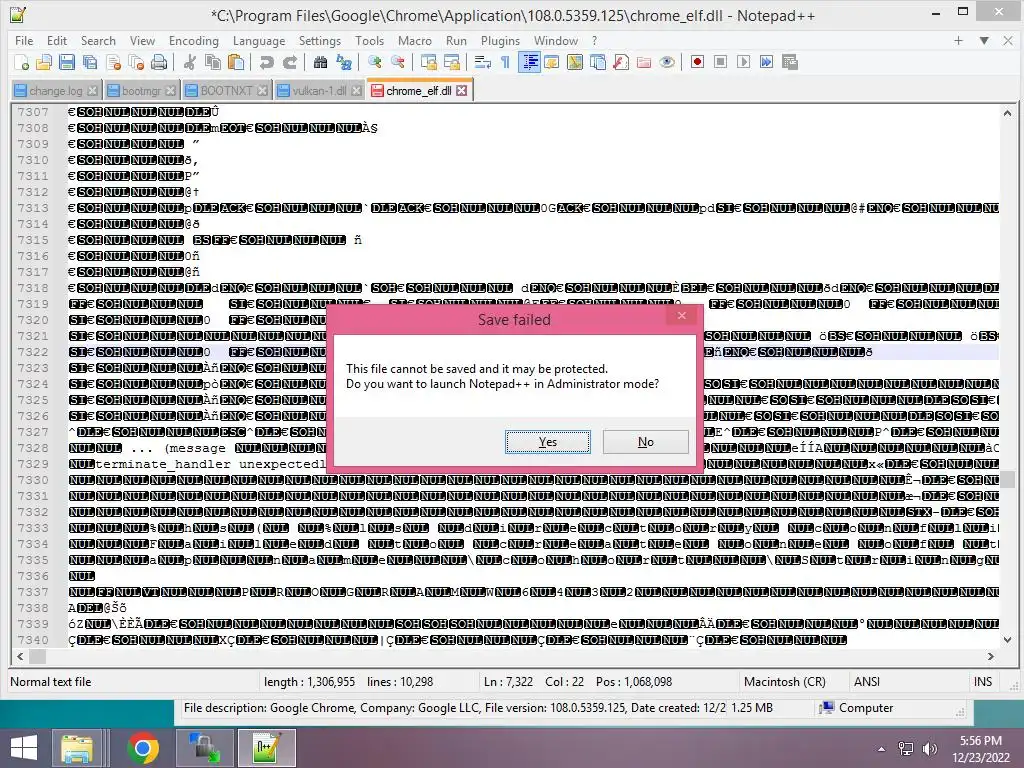Click the plus icon in menu bar
Viewport: 1024px width, 768px height.
(x=958, y=40)
